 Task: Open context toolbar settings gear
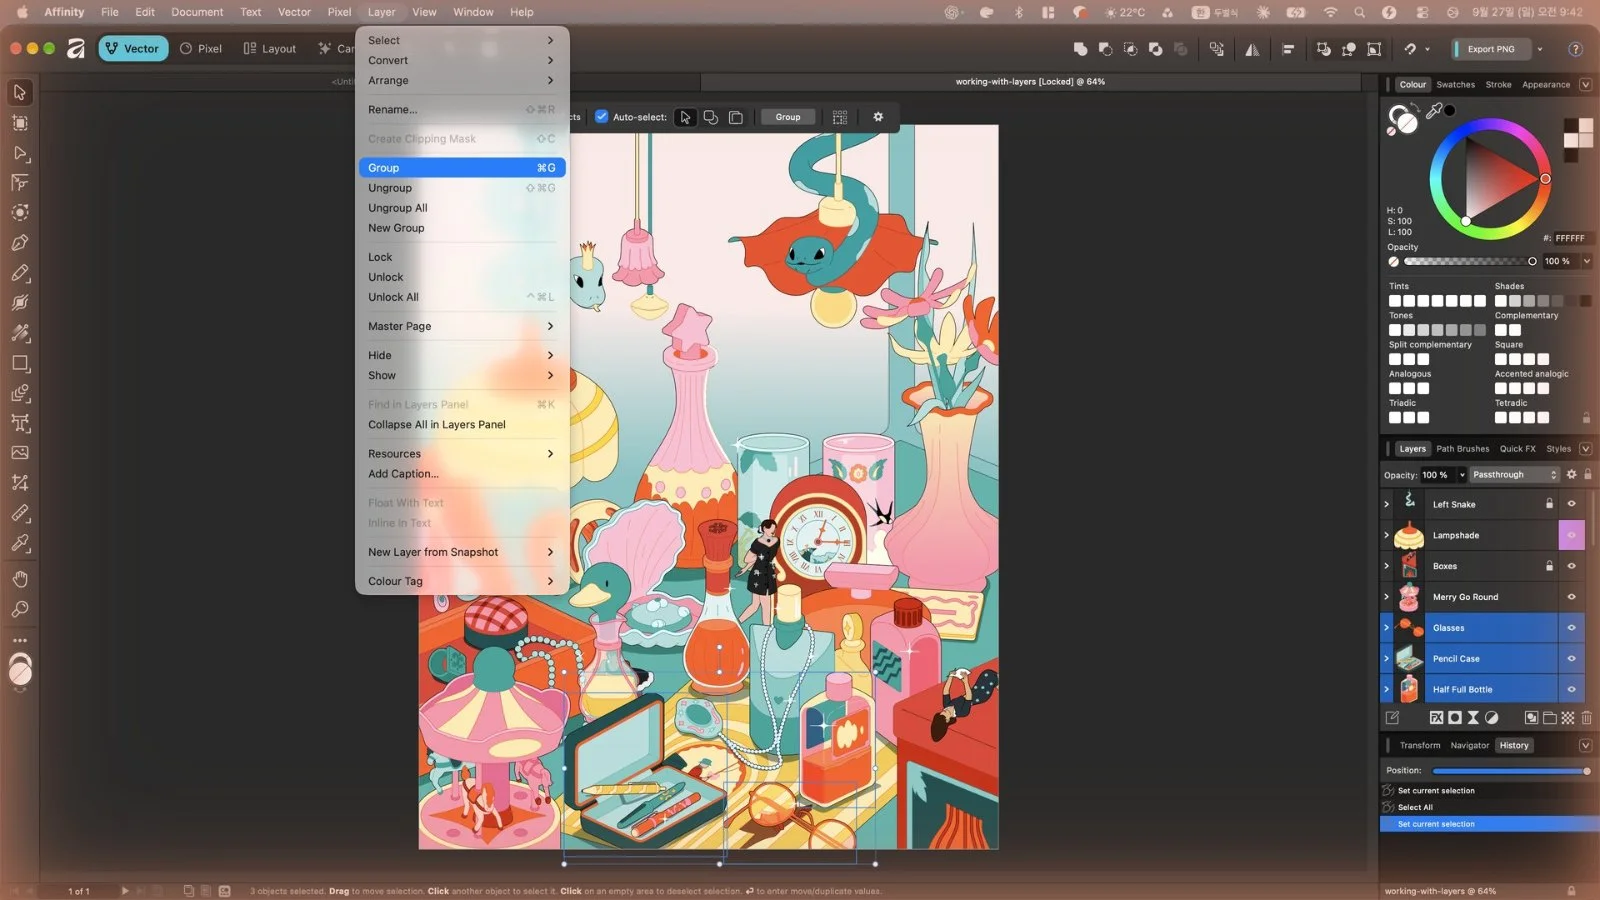(x=878, y=117)
